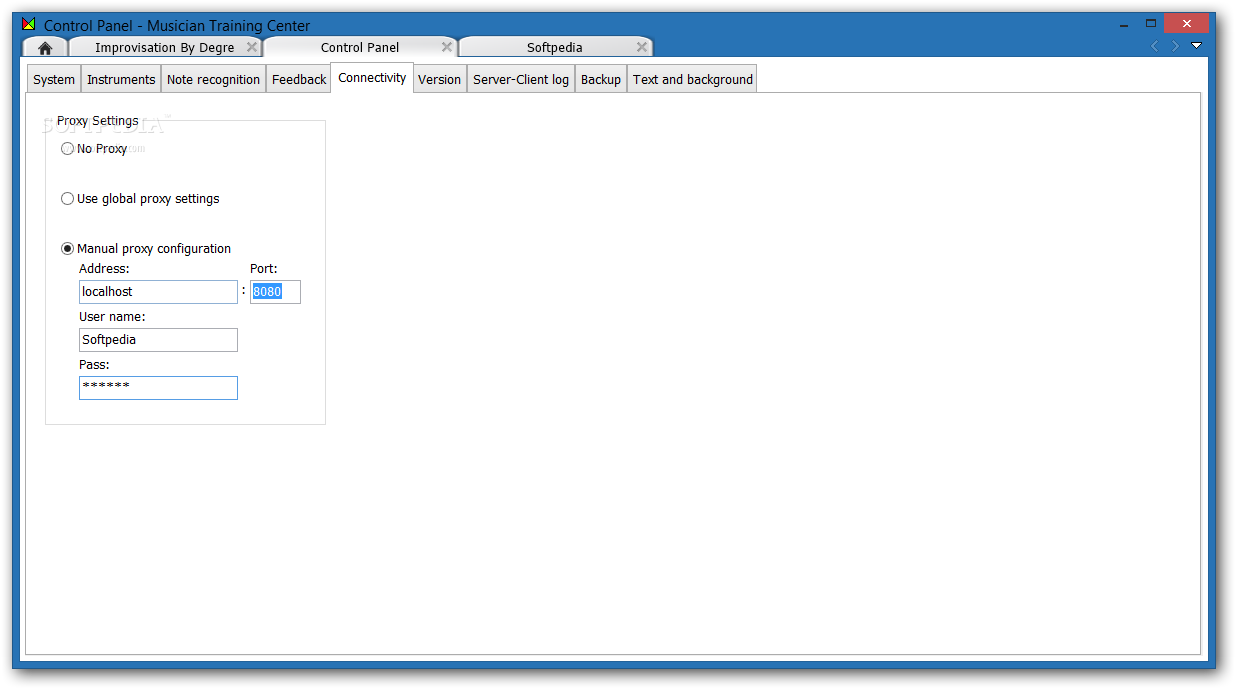Open the tab list dropdown arrow
This screenshot has width=1236, height=689.
coord(1196,46)
